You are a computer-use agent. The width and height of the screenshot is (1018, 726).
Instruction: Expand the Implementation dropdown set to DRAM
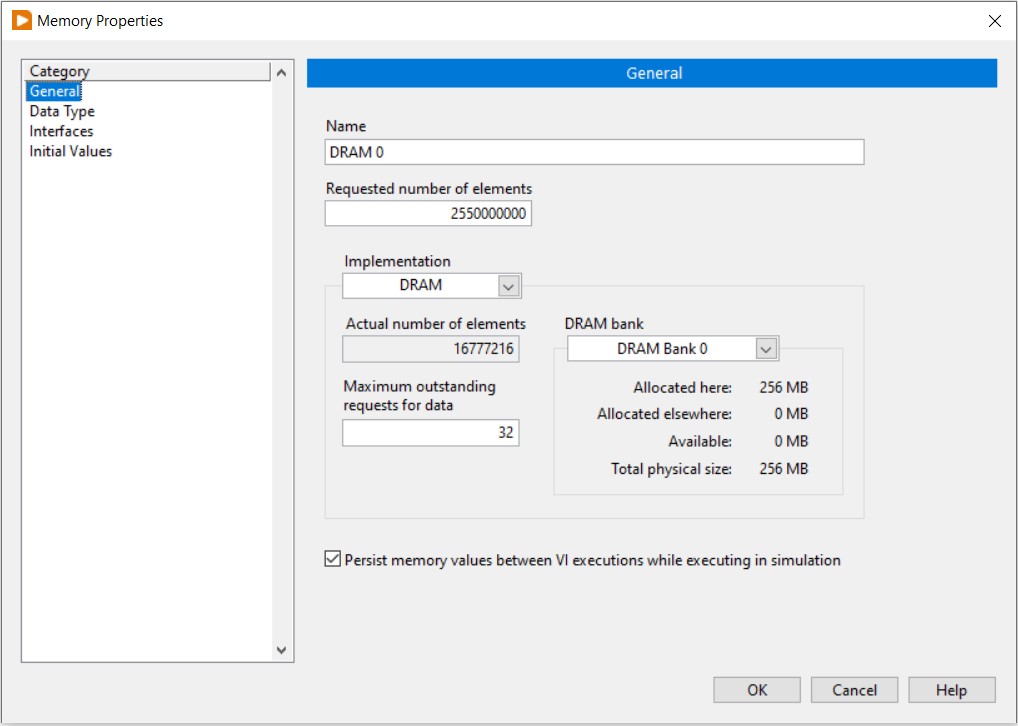(x=508, y=286)
